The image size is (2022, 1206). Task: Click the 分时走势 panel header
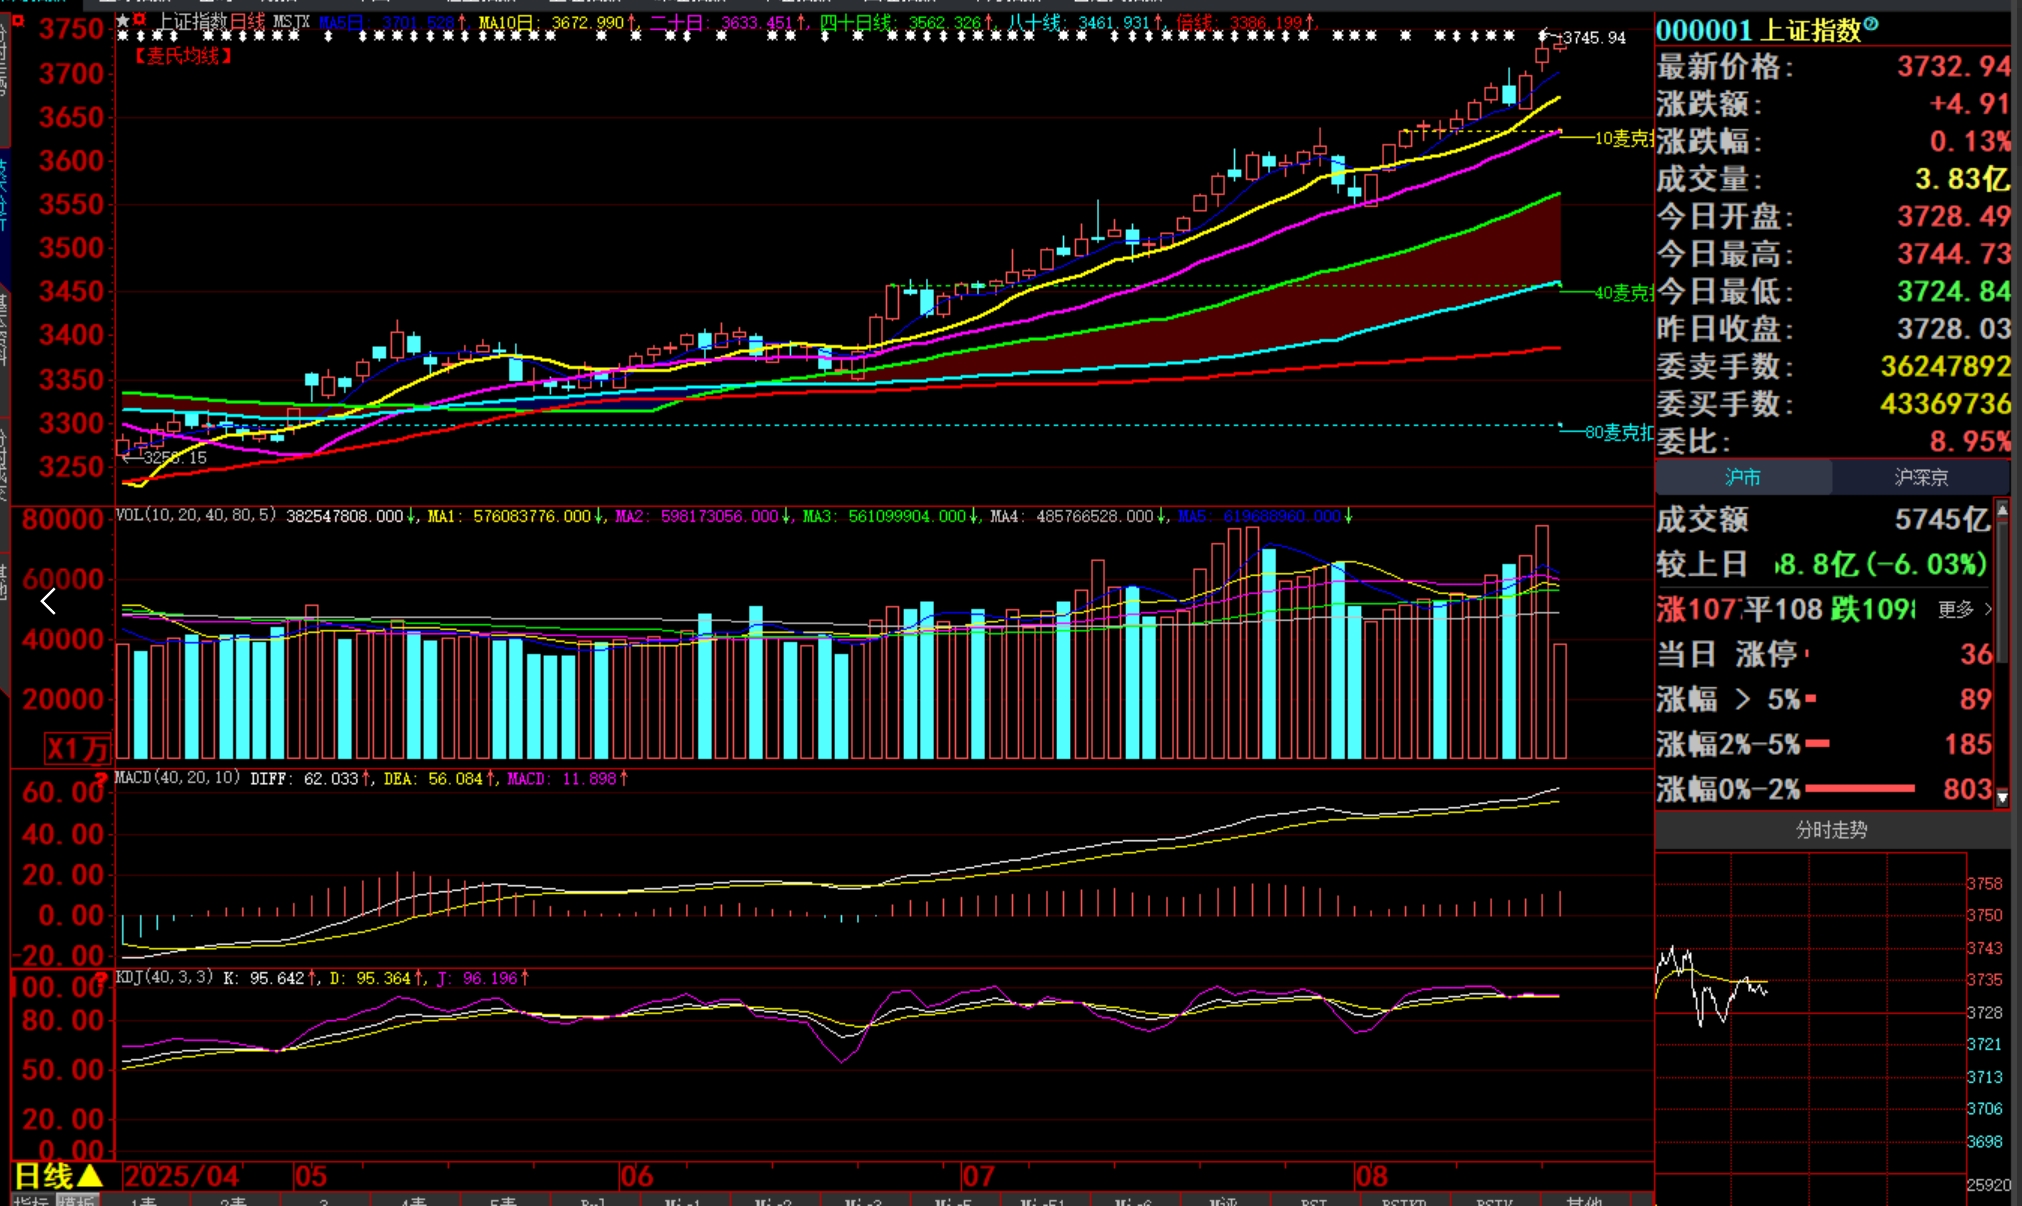(x=1831, y=830)
